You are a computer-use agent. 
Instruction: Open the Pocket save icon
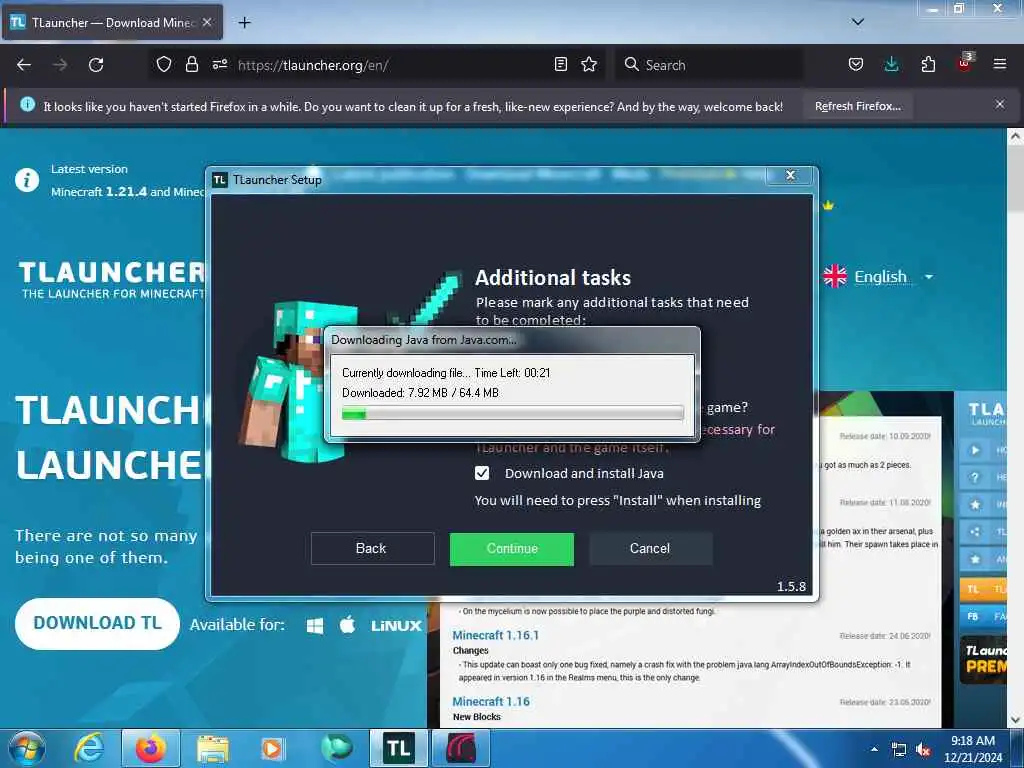tap(856, 64)
